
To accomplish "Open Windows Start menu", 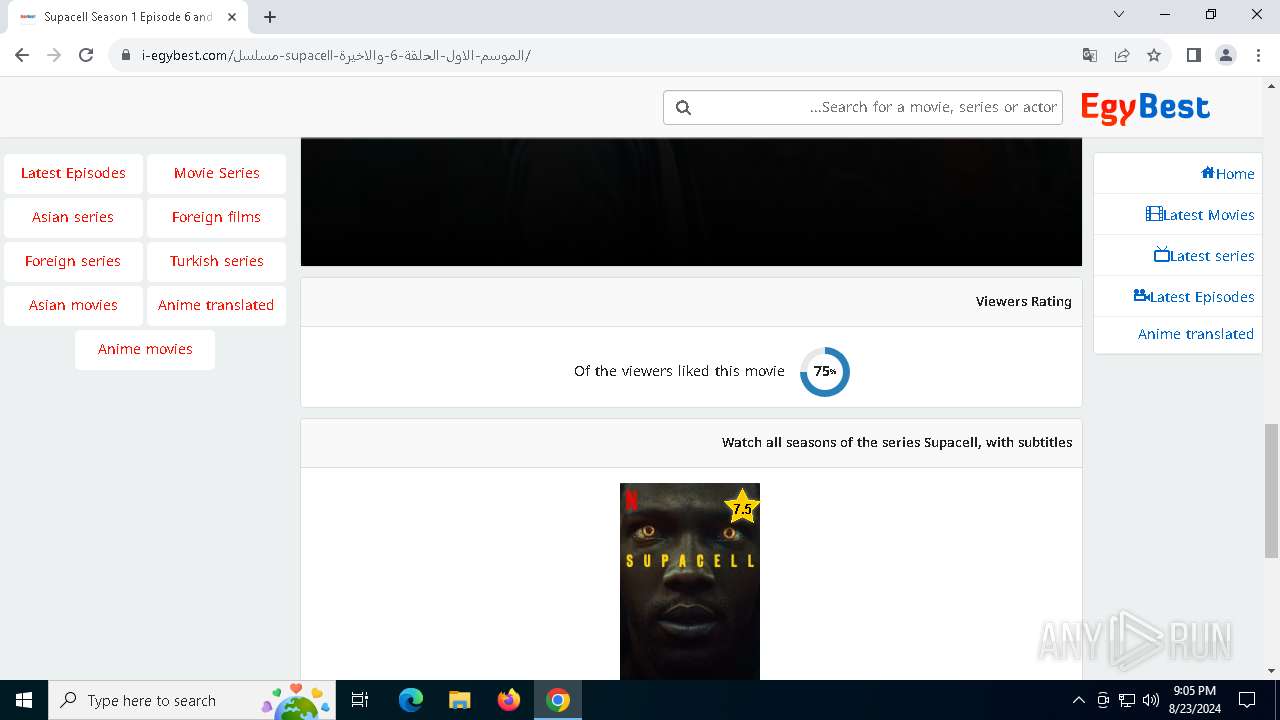I will (24, 700).
